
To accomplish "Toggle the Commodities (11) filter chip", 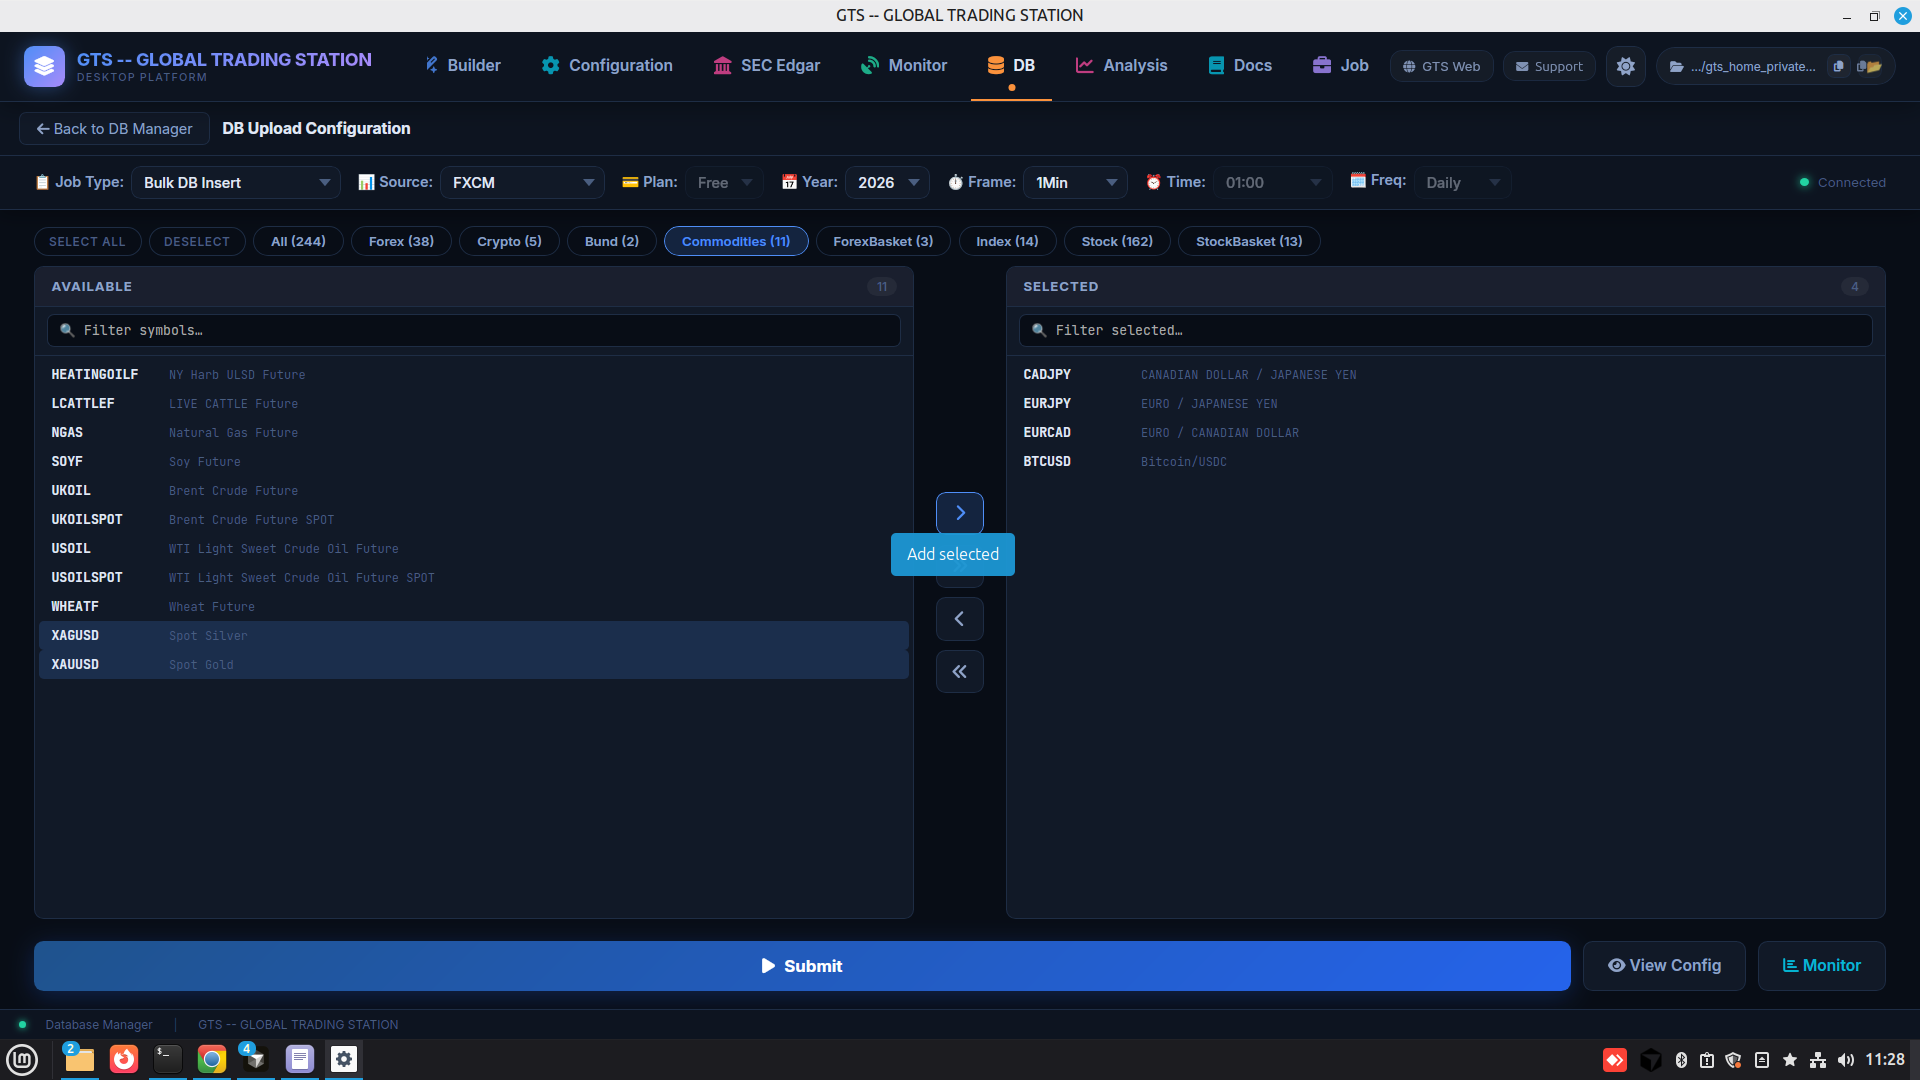I will coord(736,241).
